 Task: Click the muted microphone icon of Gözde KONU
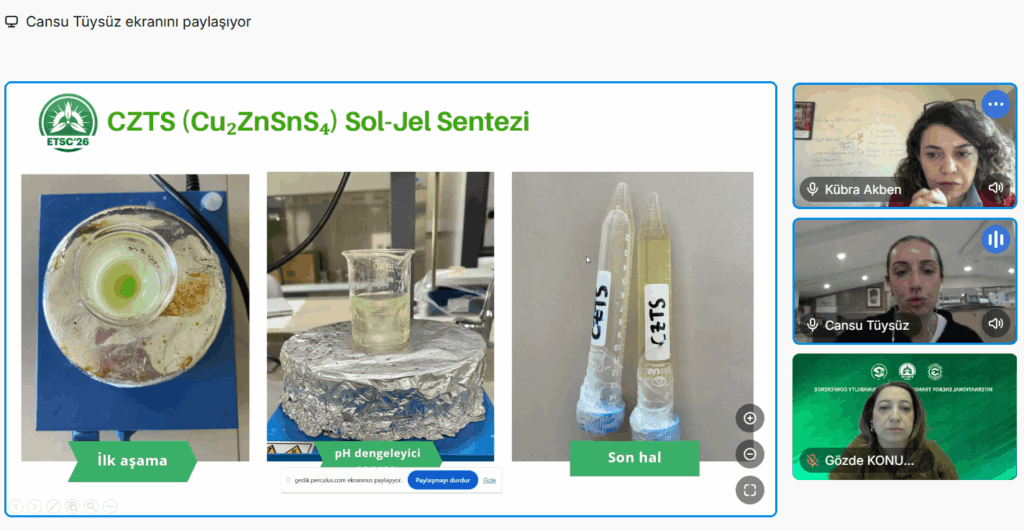(812, 460)
